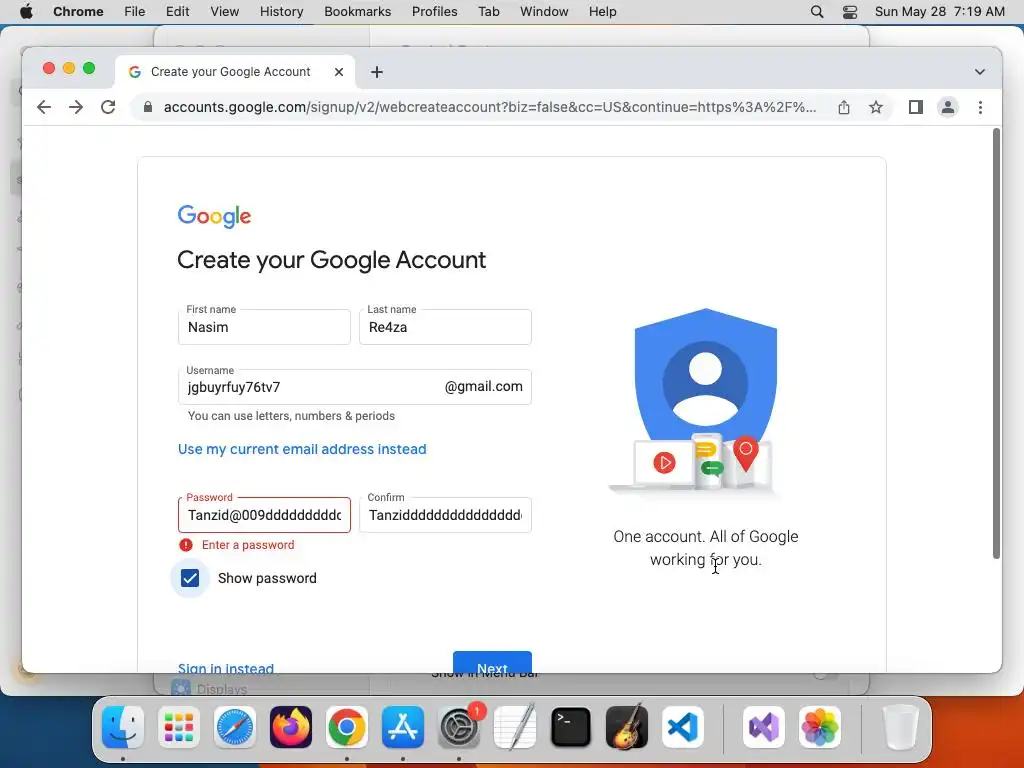
Task: Open the View menu
Action: pyautogui.click(x=224, y=12)
